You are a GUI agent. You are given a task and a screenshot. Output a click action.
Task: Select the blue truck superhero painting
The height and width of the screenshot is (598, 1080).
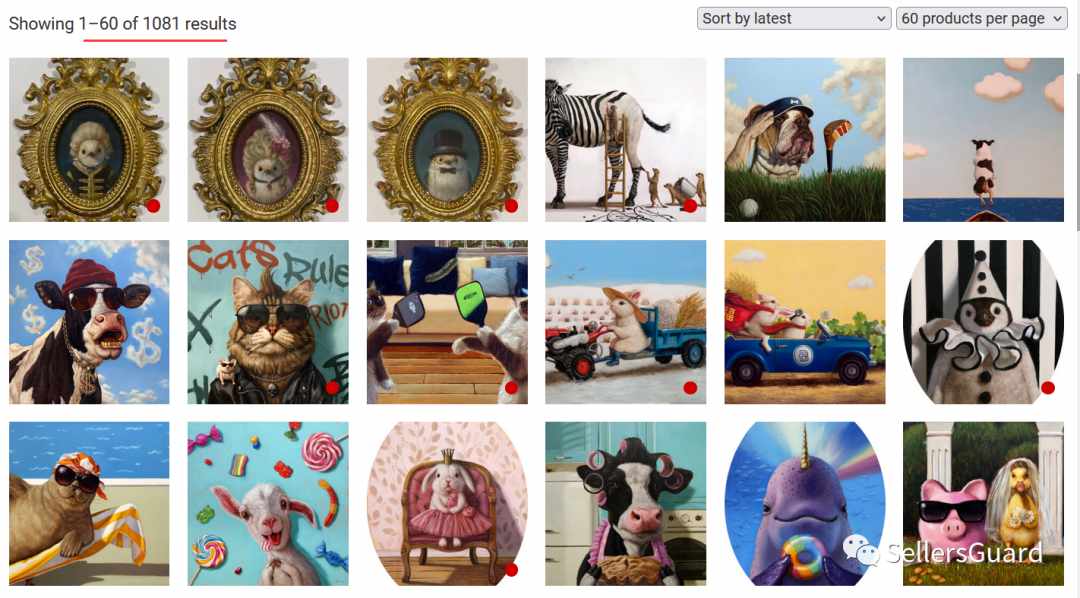click(804, 322)
